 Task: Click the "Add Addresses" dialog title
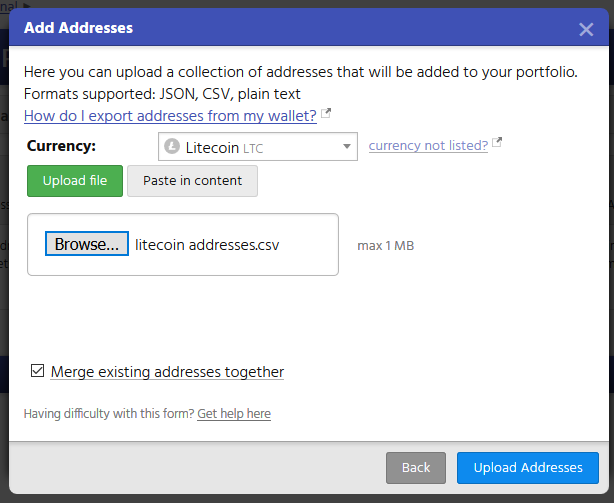78,29
